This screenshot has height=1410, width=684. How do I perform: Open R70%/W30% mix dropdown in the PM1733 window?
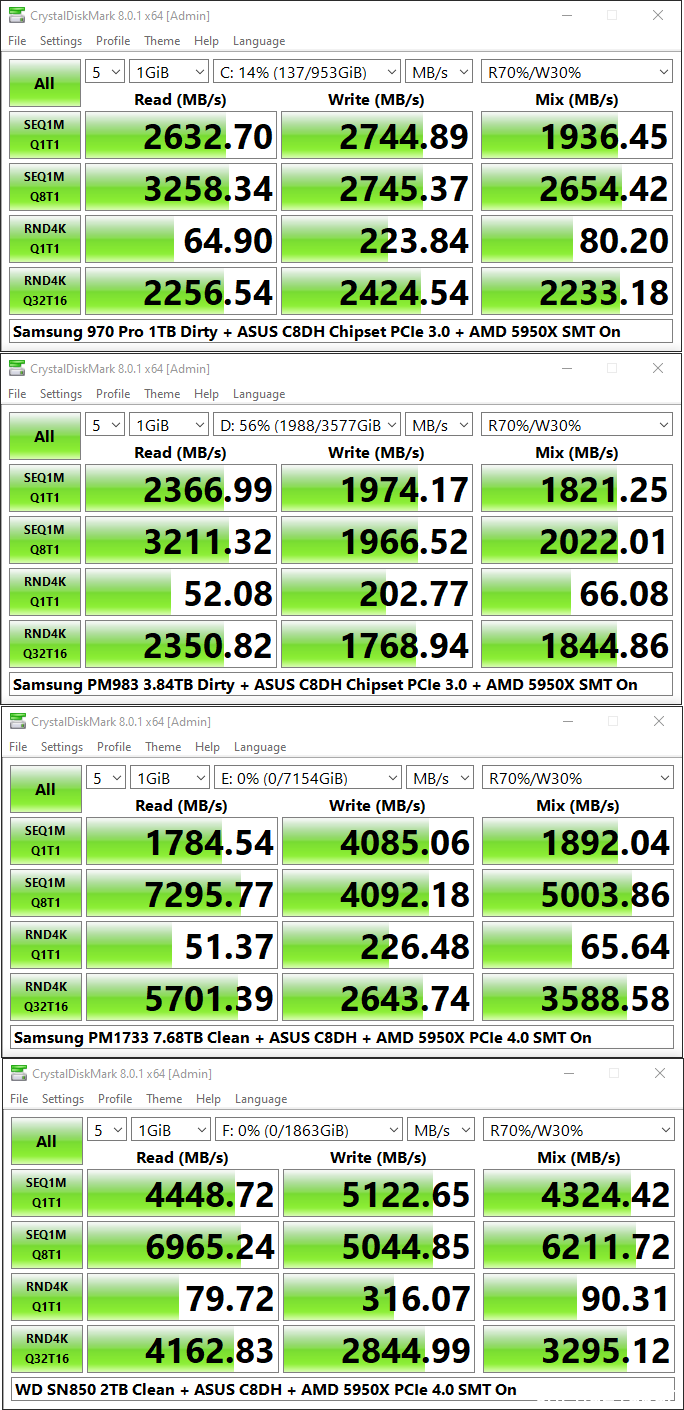coord(577,778)
